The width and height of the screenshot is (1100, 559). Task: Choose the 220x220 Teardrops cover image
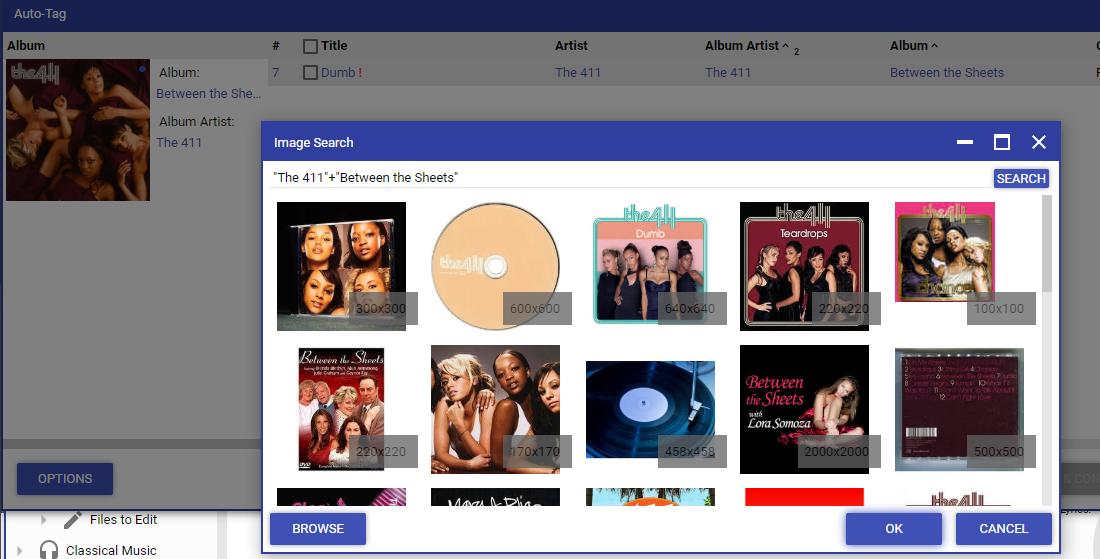click(804, 266)
